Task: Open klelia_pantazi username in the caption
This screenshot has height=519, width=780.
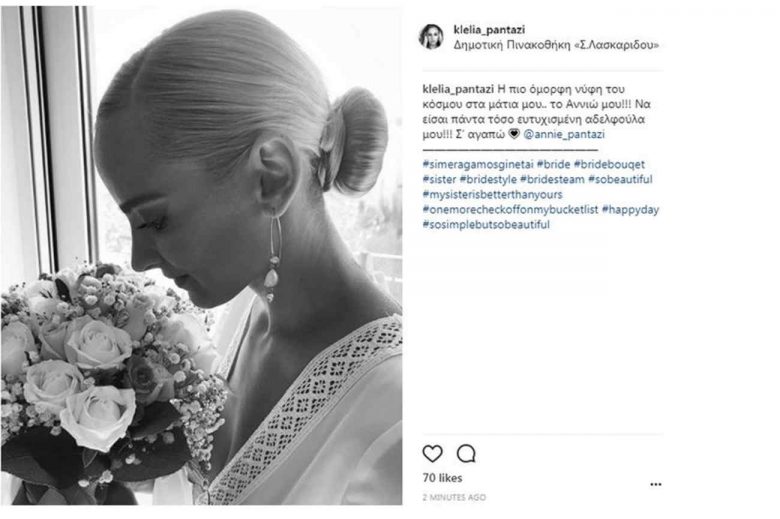Action: [458, 90]
